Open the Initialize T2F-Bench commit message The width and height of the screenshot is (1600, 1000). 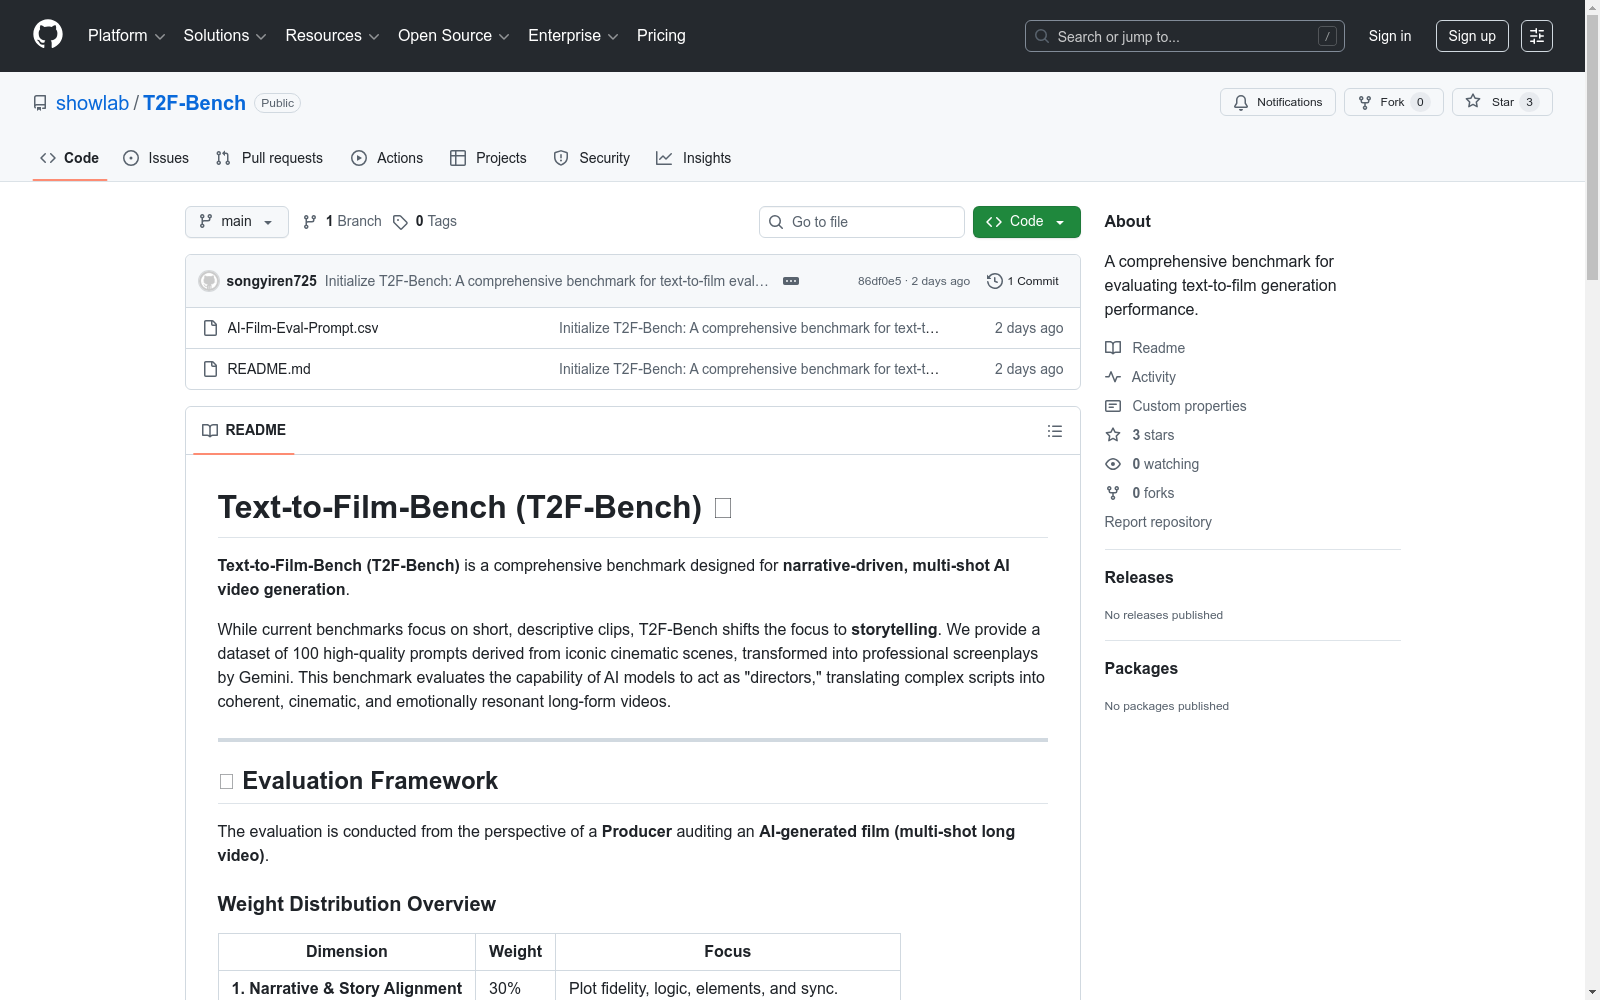[x=547, y=281]
